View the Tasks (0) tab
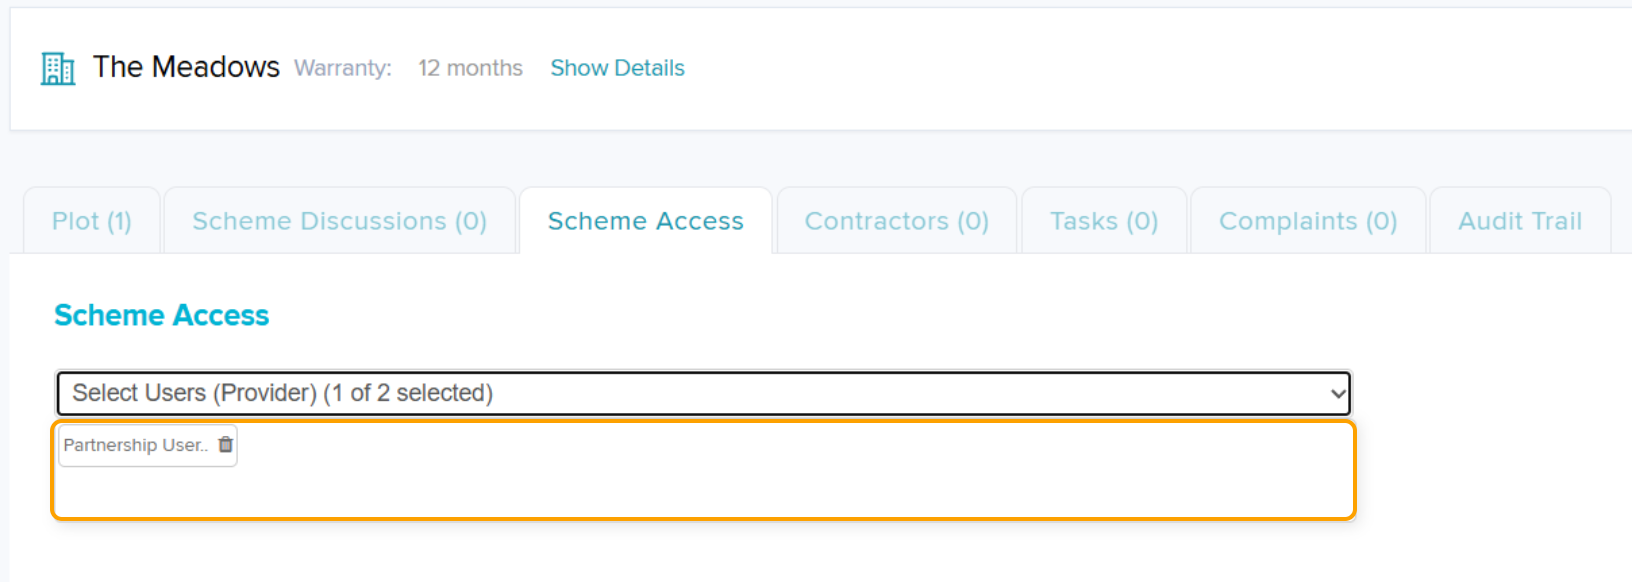1632x582 pixels. tap(1104, 221)
